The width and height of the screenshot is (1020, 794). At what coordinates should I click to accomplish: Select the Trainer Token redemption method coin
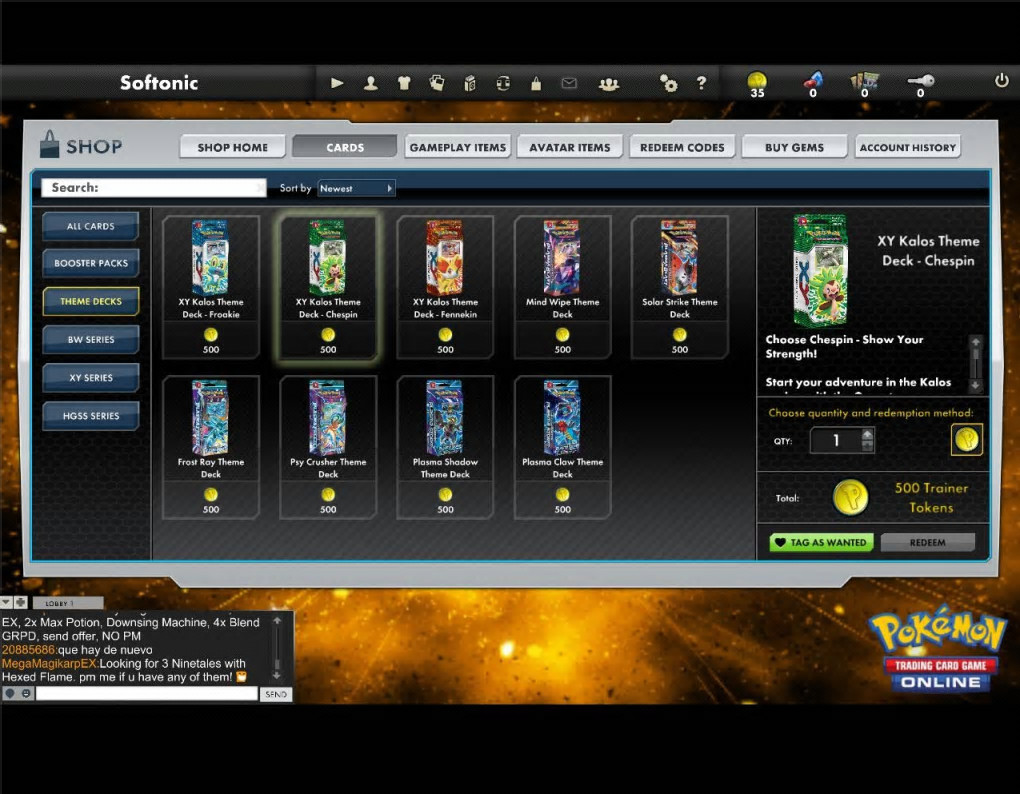pos(967,440)
